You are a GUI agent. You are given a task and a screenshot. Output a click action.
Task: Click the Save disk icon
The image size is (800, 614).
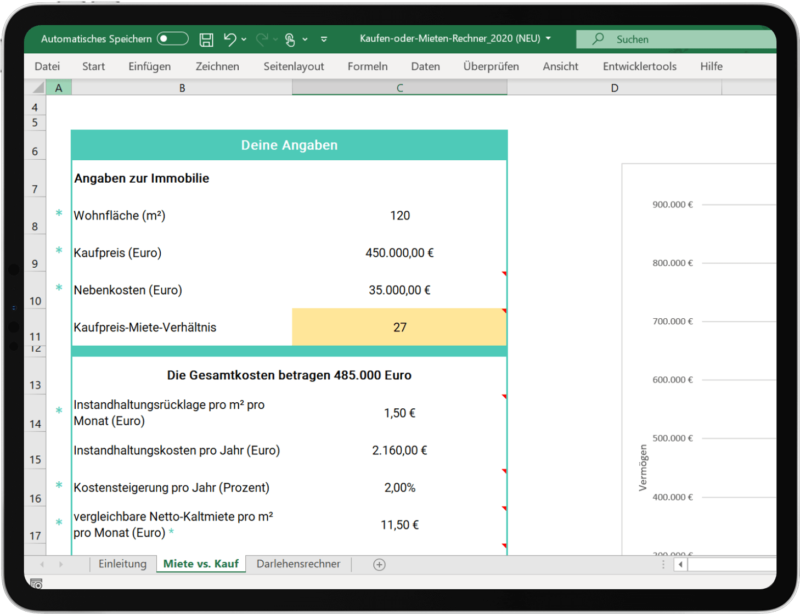(206, 39)
